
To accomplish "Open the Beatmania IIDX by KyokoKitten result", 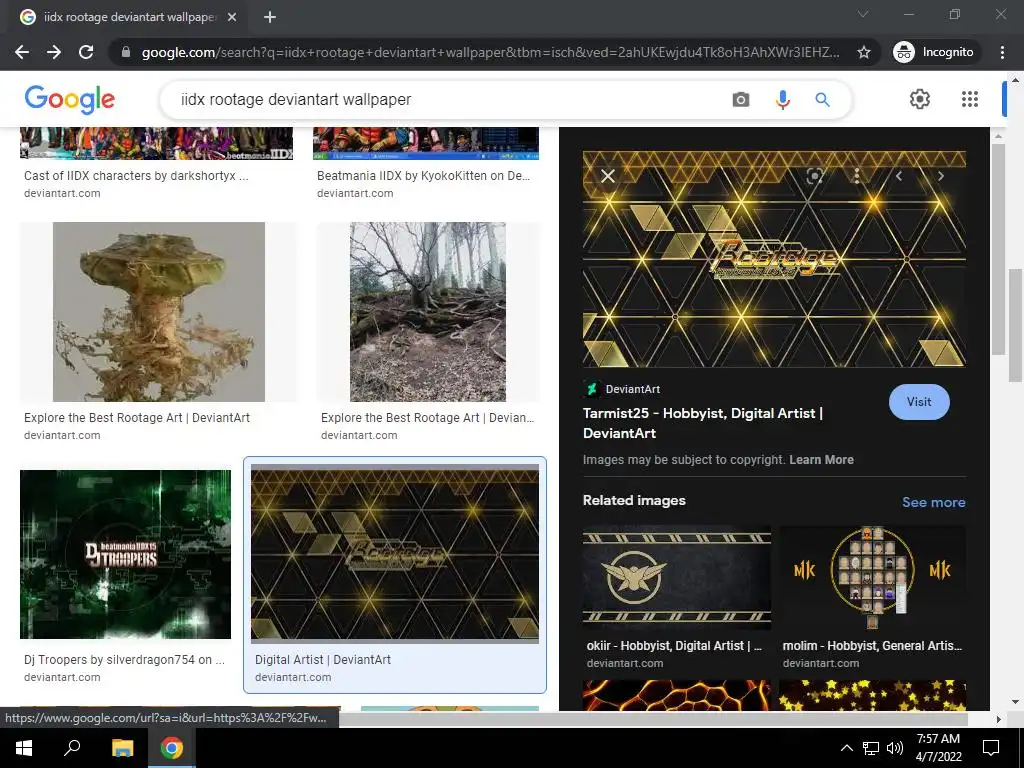I will [423, 176].
